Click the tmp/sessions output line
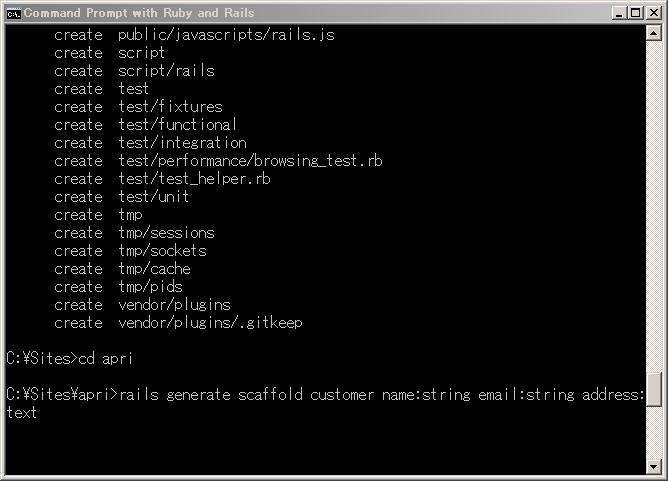The height and width of the screenshot is (481, 668). pyautogui.click(x=134, y=233)
